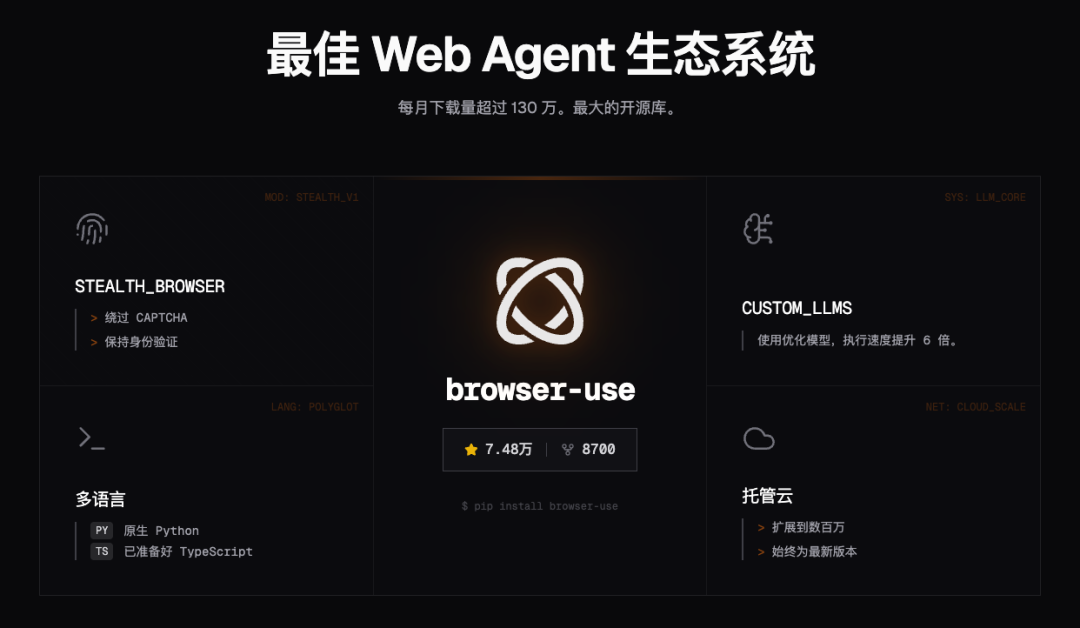Click the cloud icon above 托管云
Image resolution: width=1080 pixels, height=628 pixels.
click(x=759, y=438)
